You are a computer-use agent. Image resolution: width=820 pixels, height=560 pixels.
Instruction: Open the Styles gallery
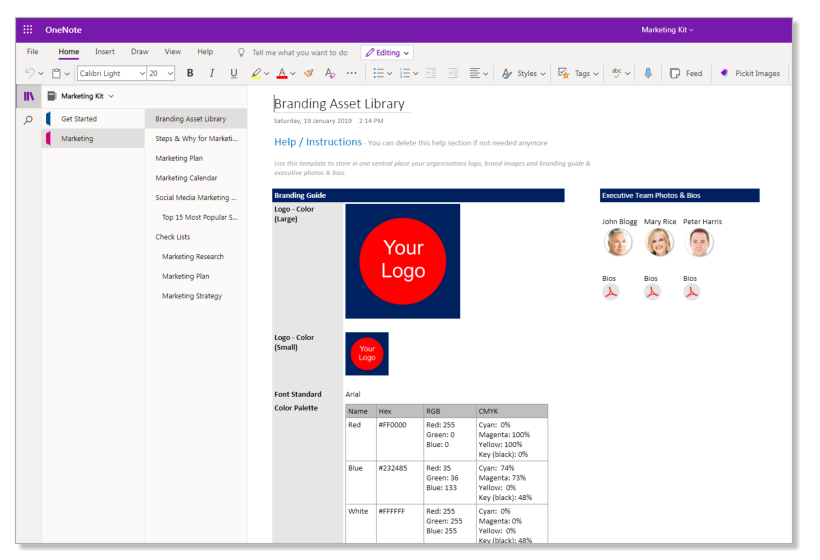(523, 73)
